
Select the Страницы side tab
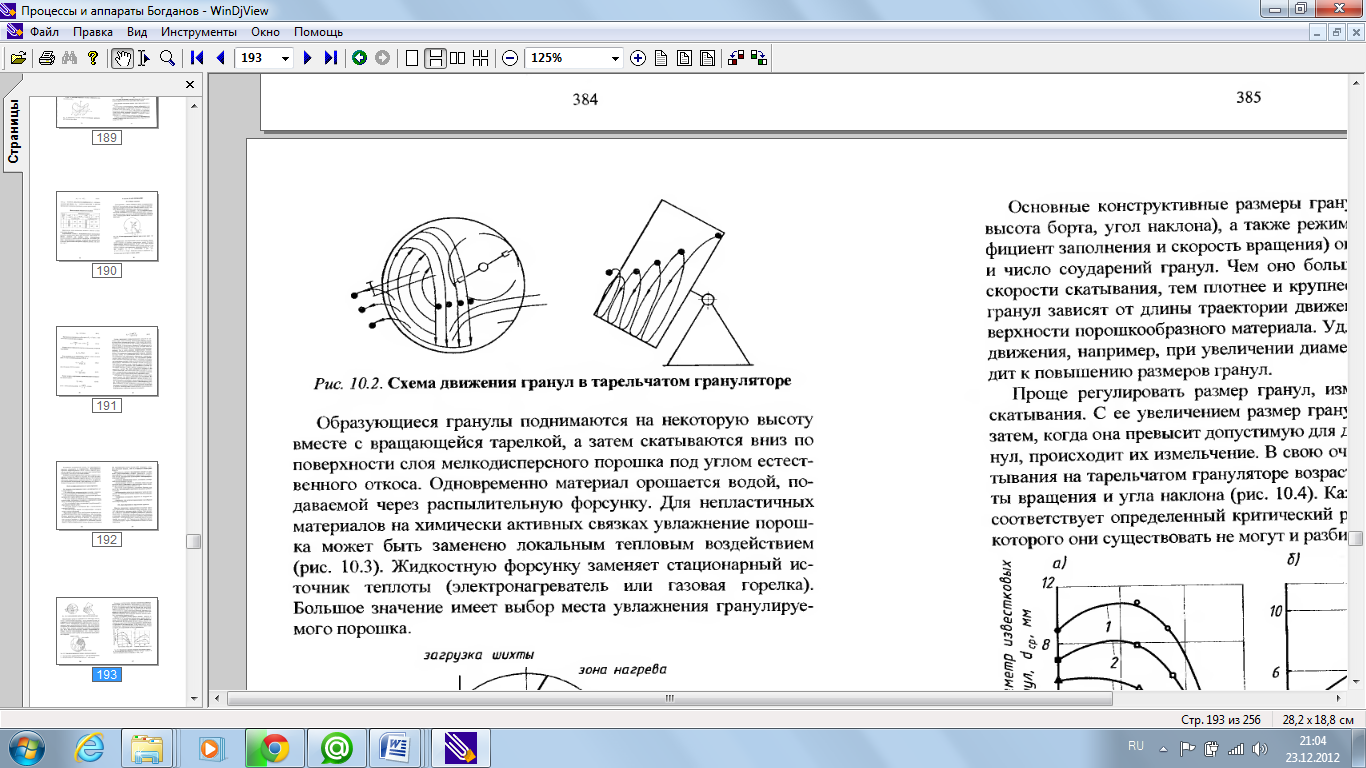coord(14,131)
